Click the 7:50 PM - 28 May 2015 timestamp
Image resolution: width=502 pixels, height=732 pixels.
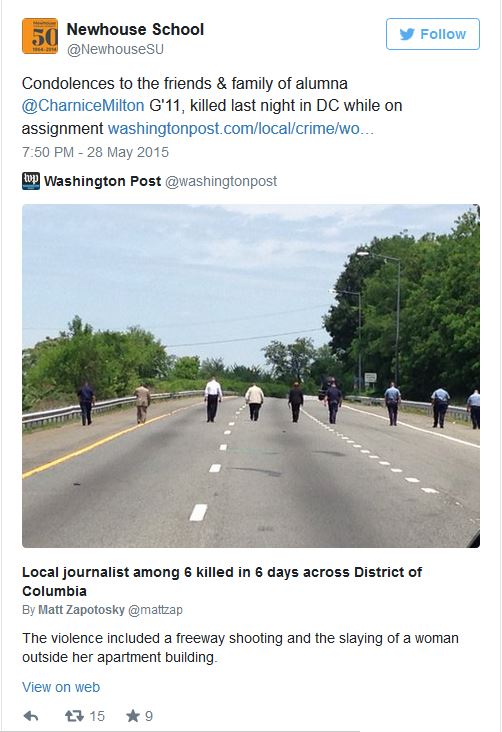(x=95, y=152)
